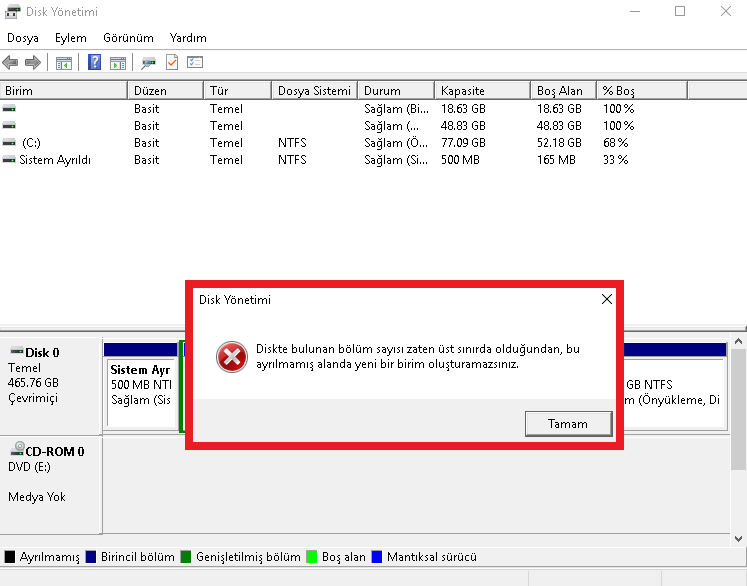
Task: Click the bright green Boş alan swatch
Action: pos(312,556)
